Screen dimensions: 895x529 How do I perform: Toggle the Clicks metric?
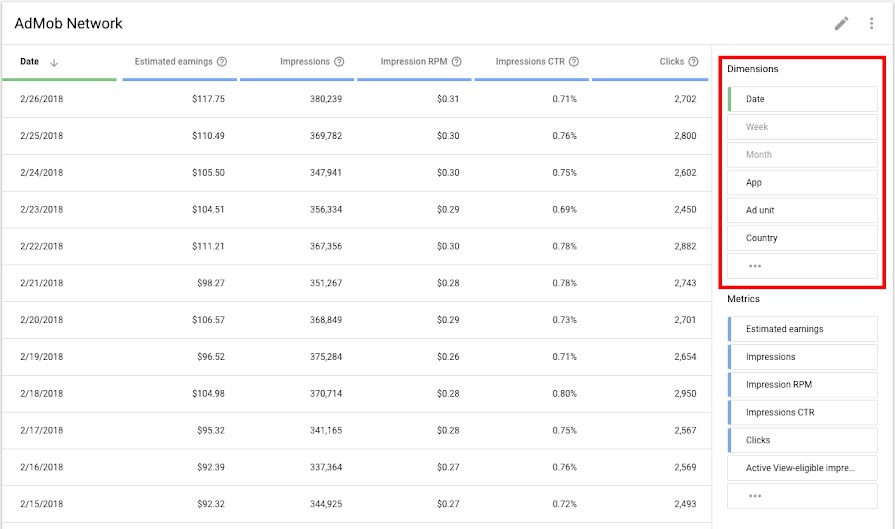(x=802, y=440)
